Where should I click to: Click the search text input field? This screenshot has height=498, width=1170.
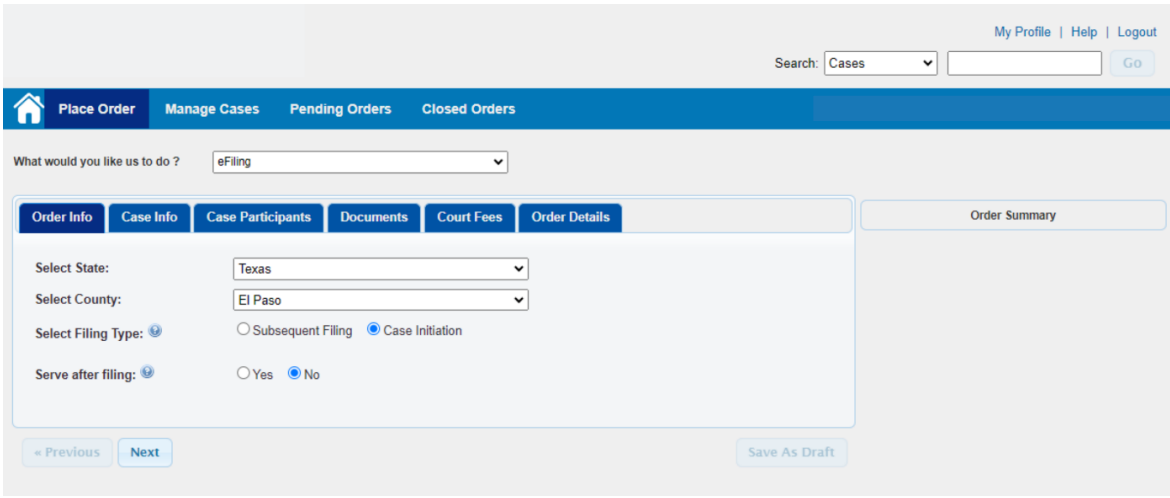[x=1024, y=64]
